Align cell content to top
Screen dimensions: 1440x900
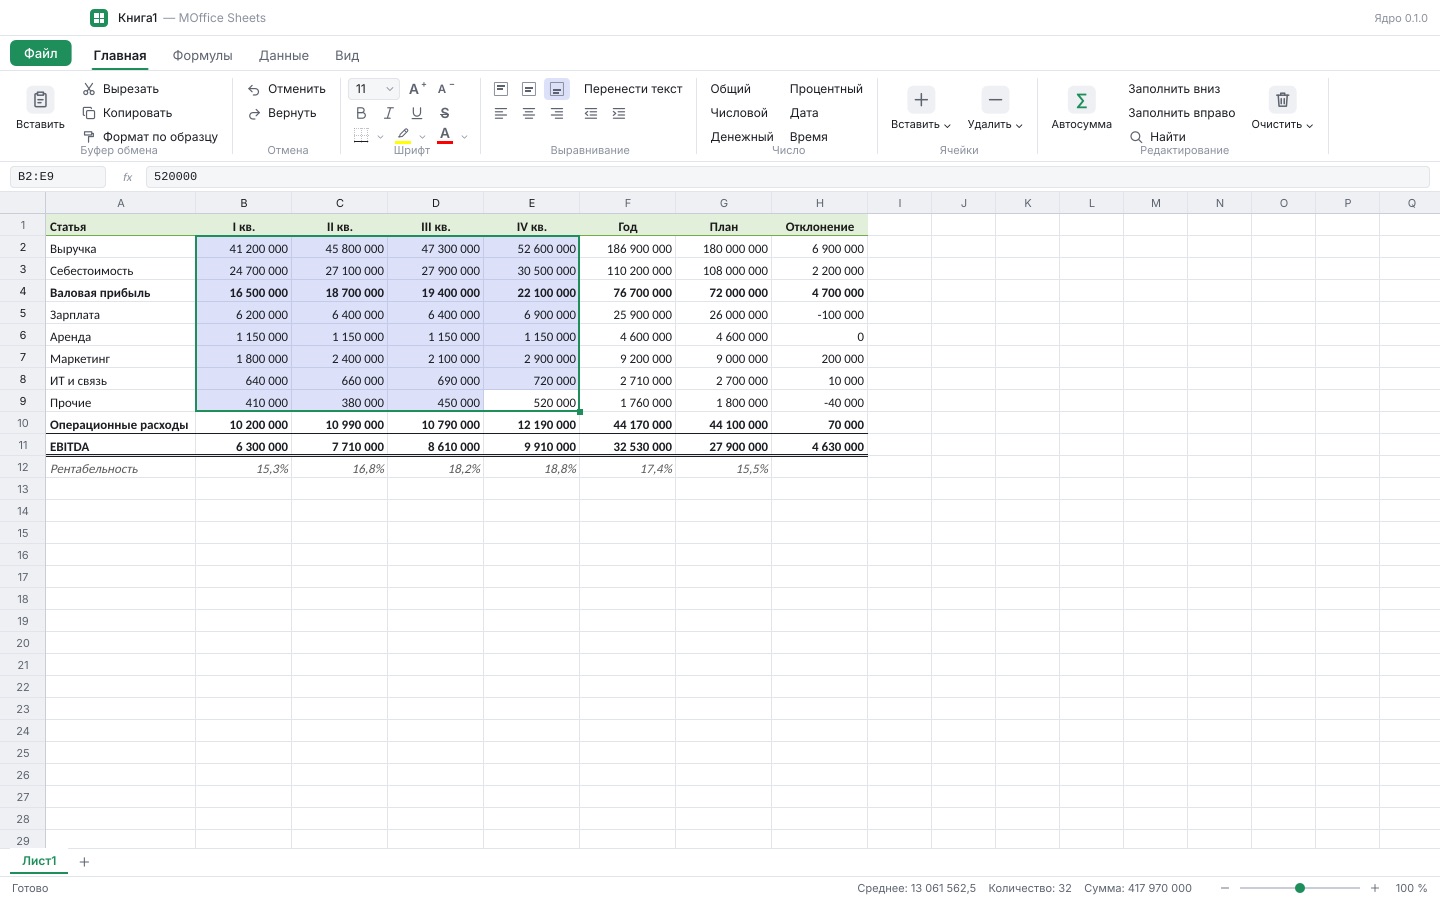point(501,89)
